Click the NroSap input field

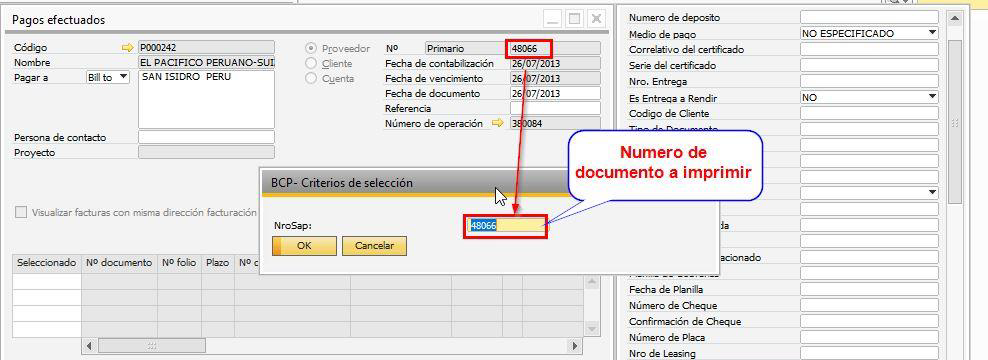507,226
